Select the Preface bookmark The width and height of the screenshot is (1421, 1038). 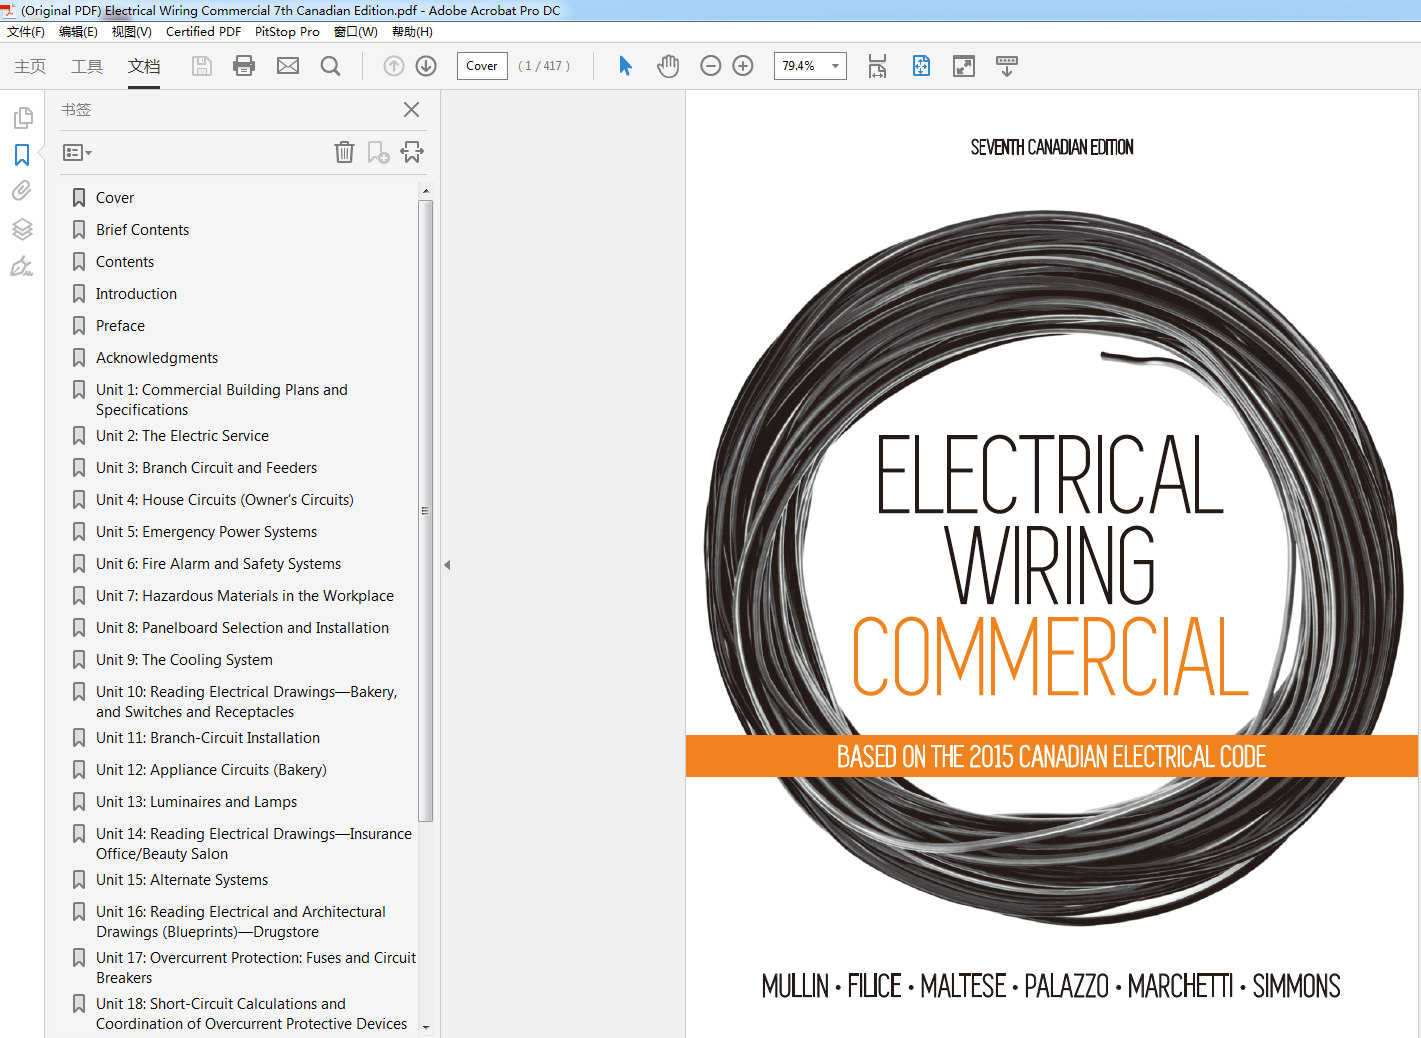point(120,326)
